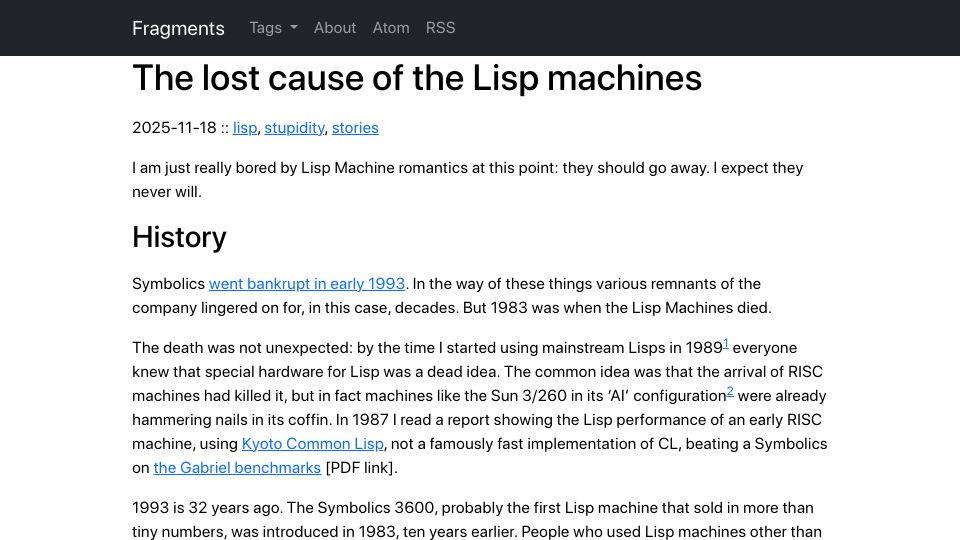Follow the stories tag link

(355, 128)
